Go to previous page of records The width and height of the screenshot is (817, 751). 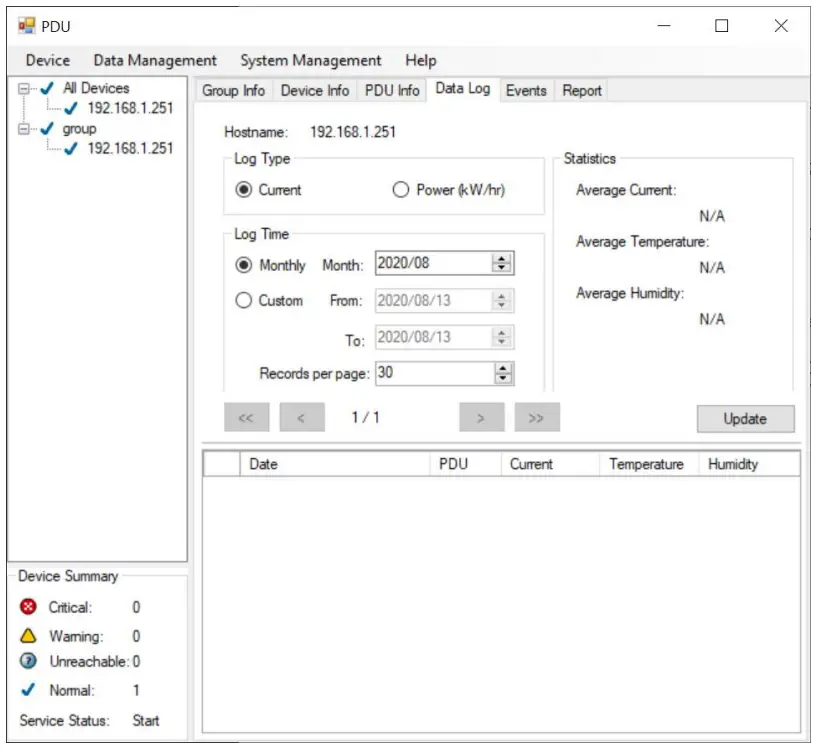pyautogui.click(x=302, y=418)
